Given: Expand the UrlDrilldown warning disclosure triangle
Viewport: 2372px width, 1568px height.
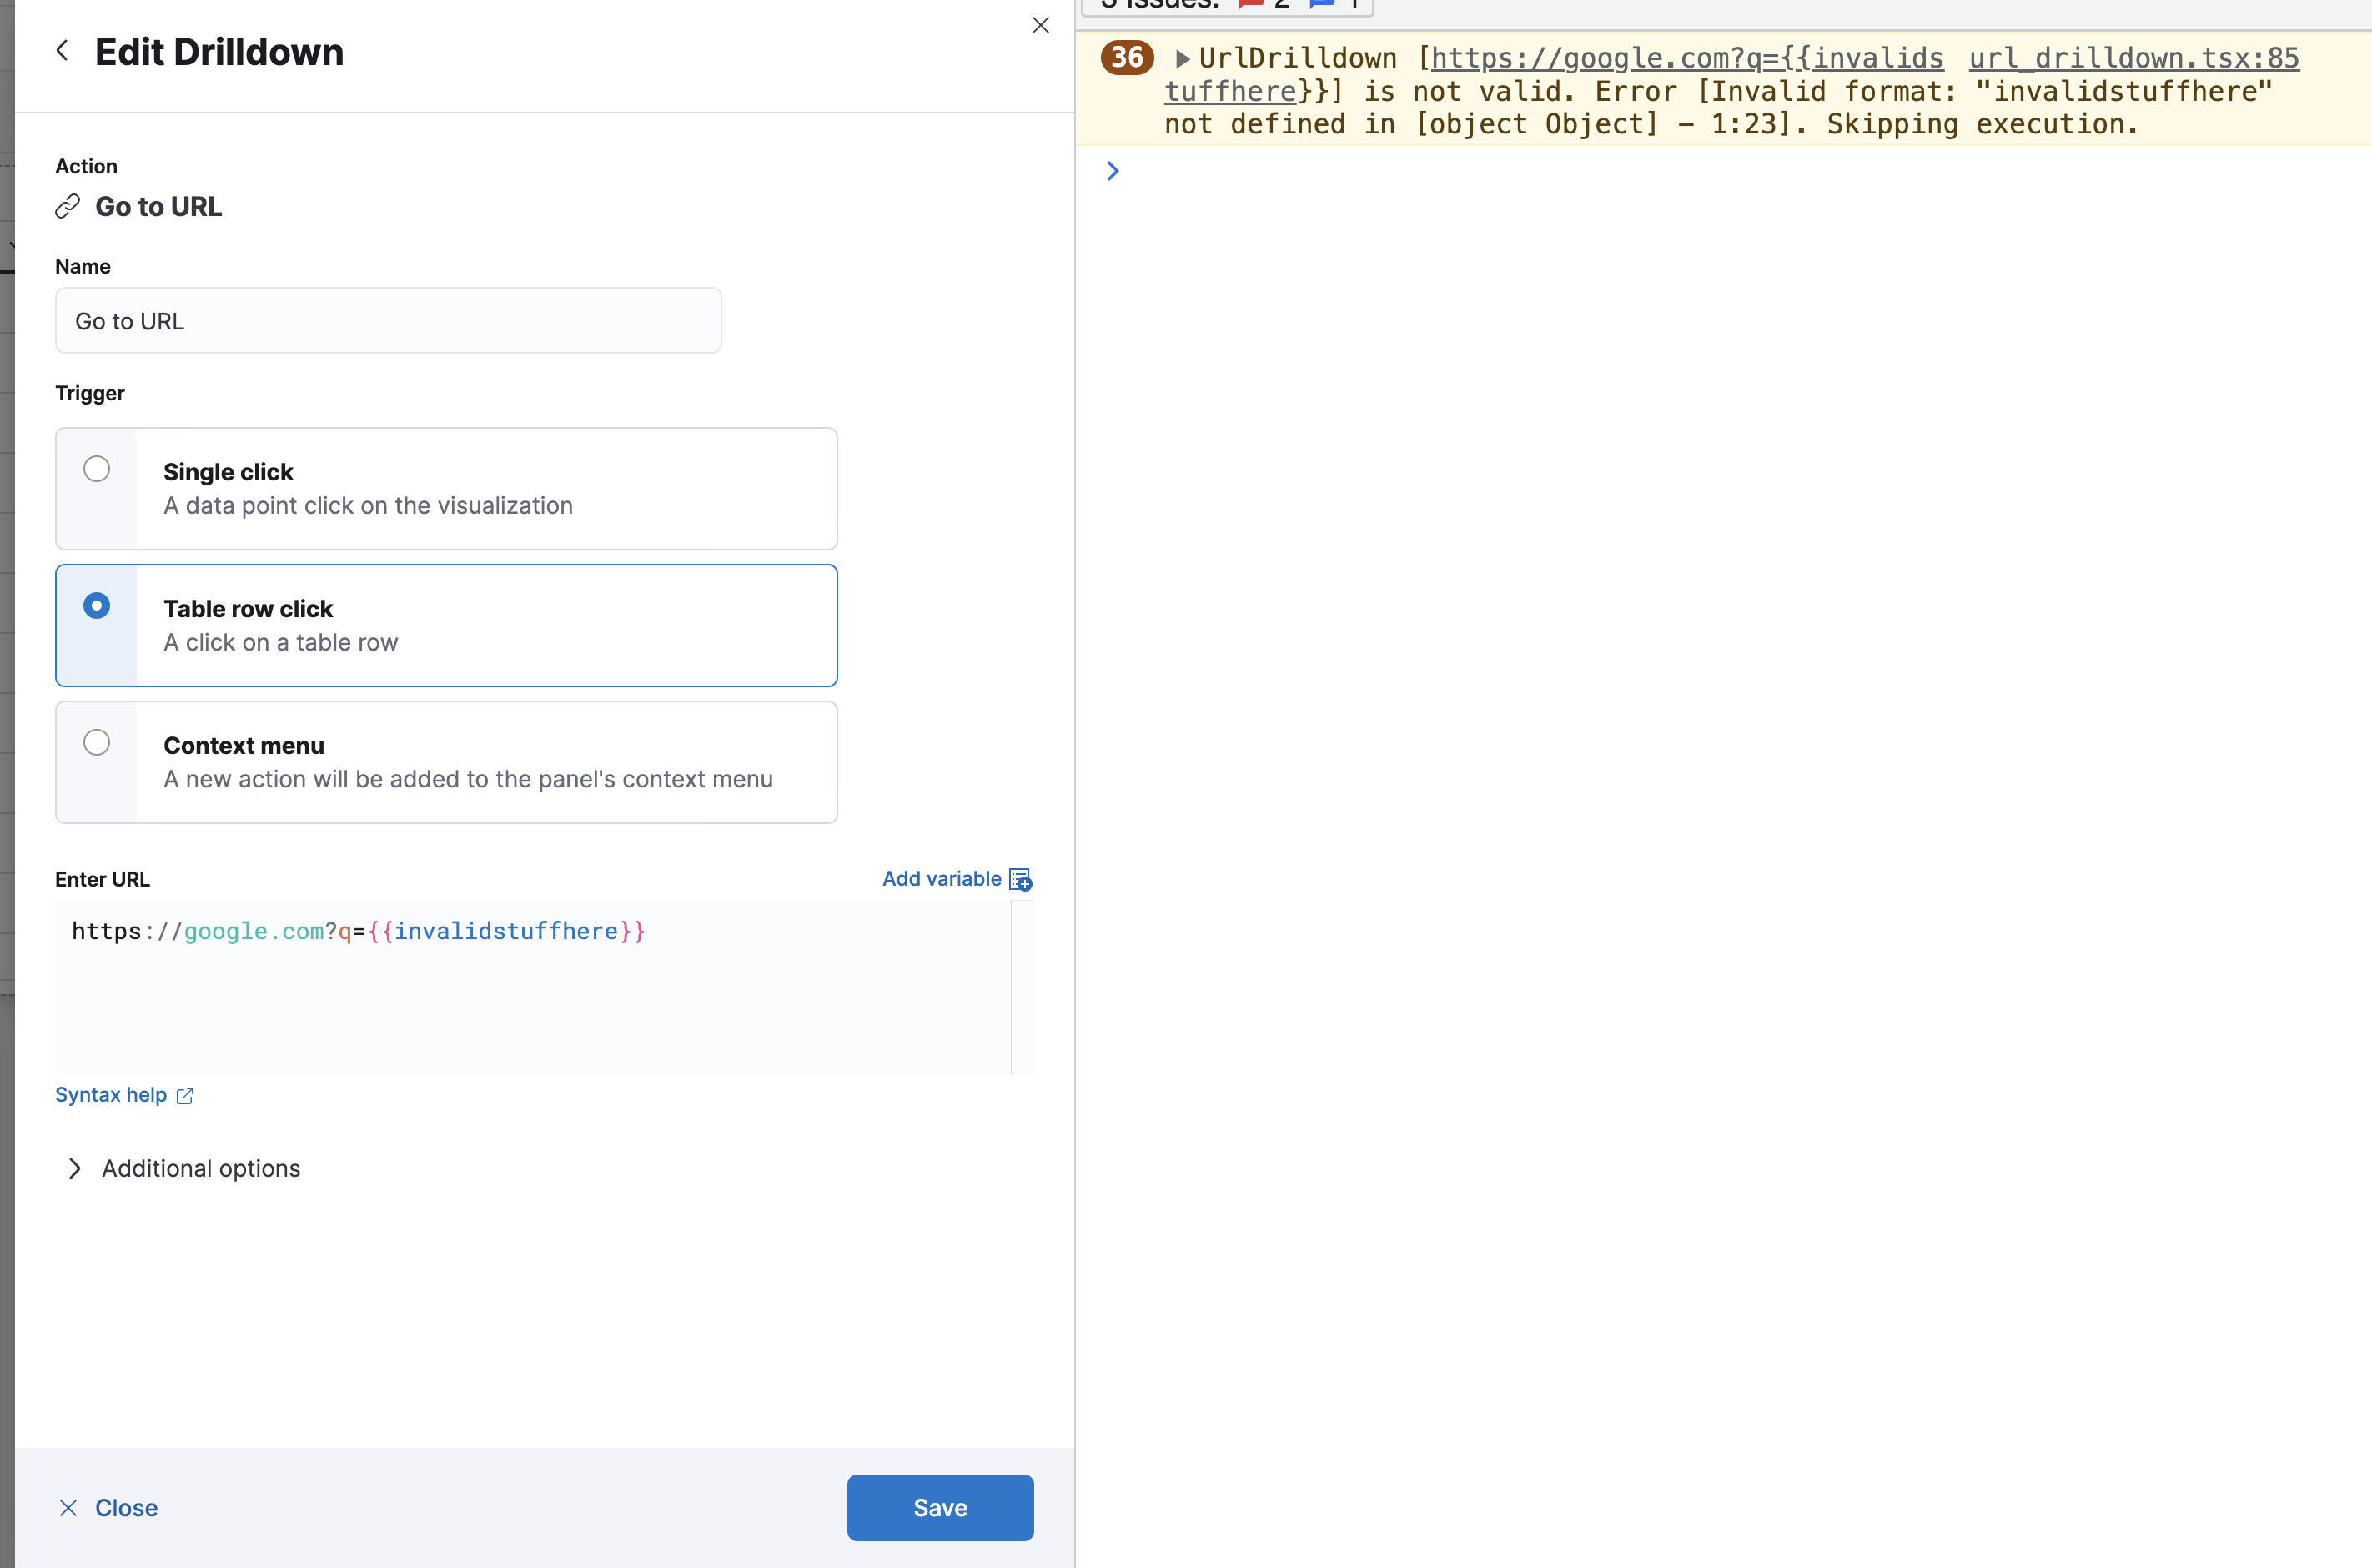Looking at the screenshot, I should 1181,57.
